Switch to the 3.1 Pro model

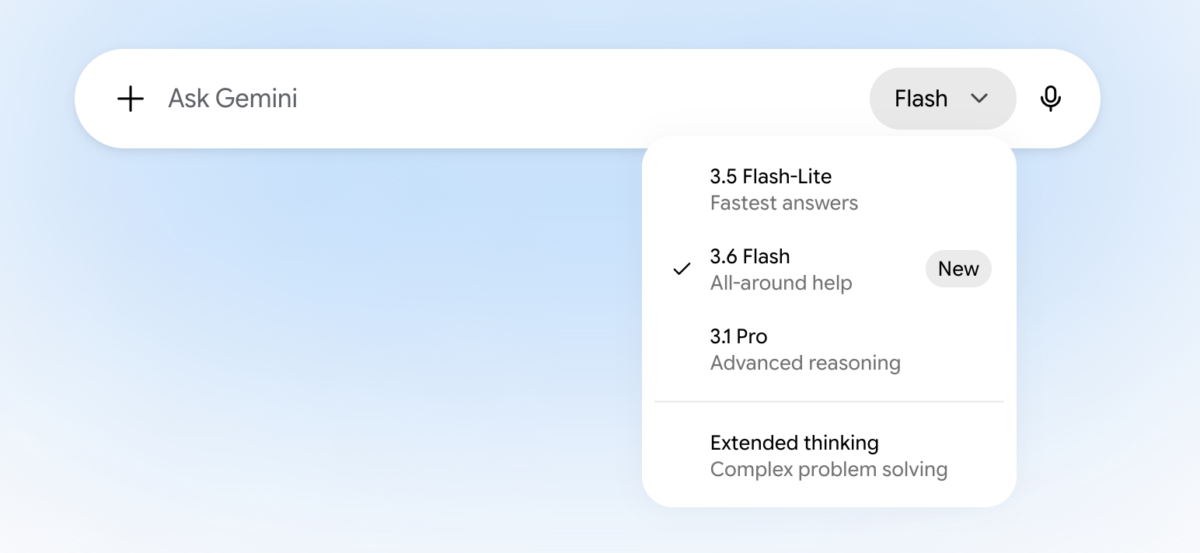[829, 349]
